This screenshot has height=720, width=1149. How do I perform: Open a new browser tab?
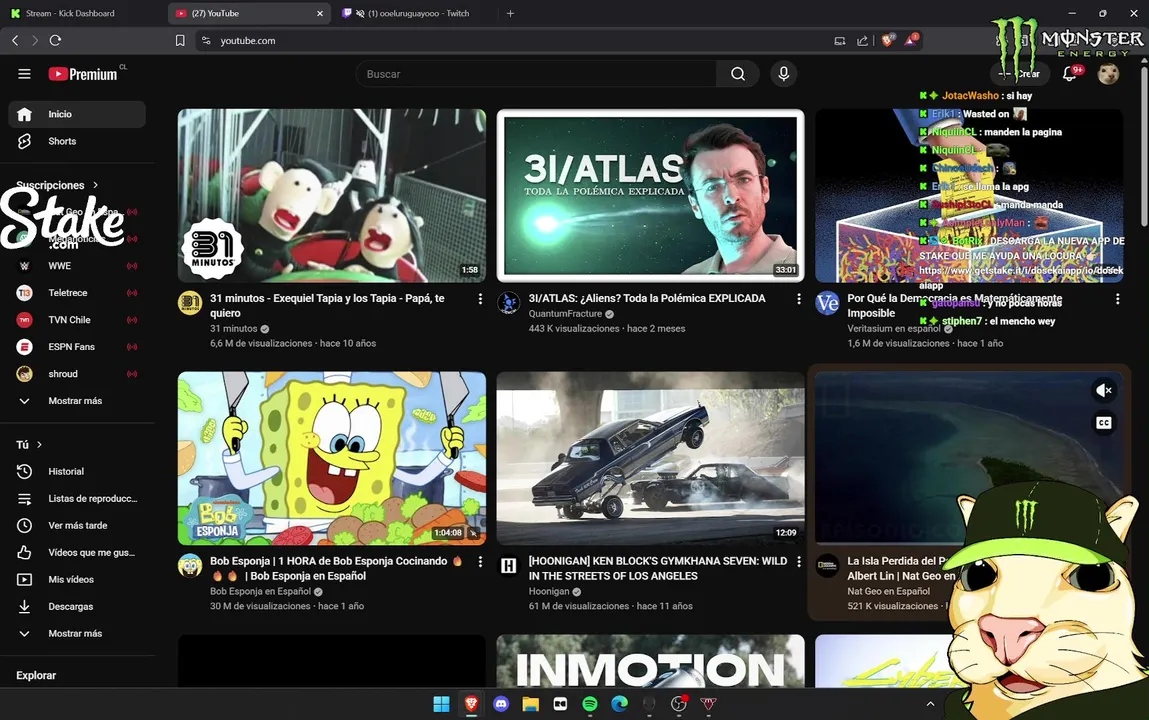[x=510, y=13]
